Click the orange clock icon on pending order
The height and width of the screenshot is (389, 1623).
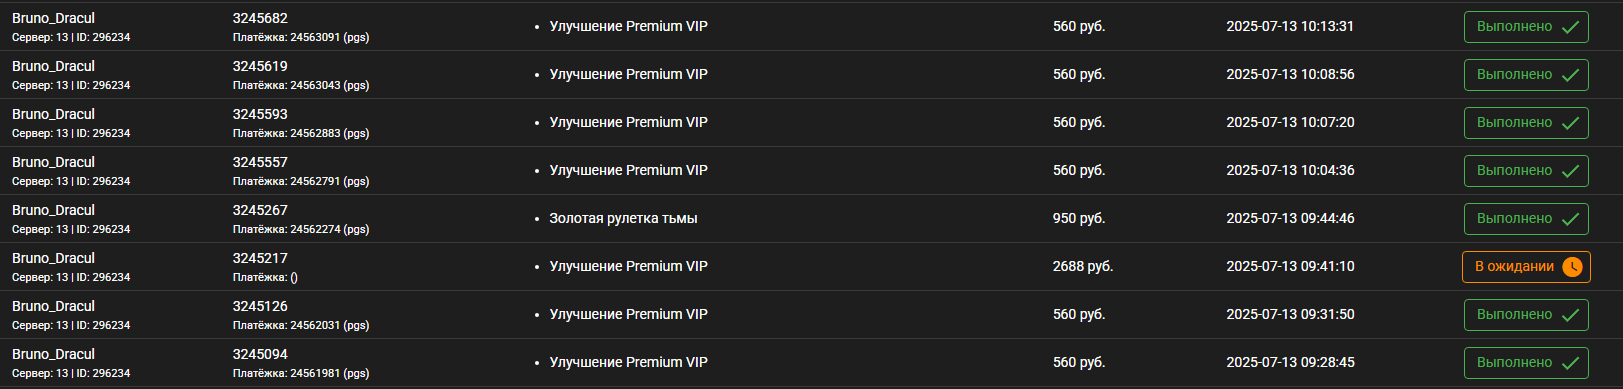1572,267
